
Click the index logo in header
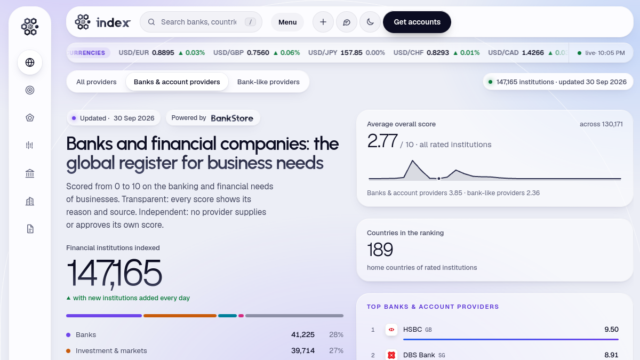(x=102, y=22)
